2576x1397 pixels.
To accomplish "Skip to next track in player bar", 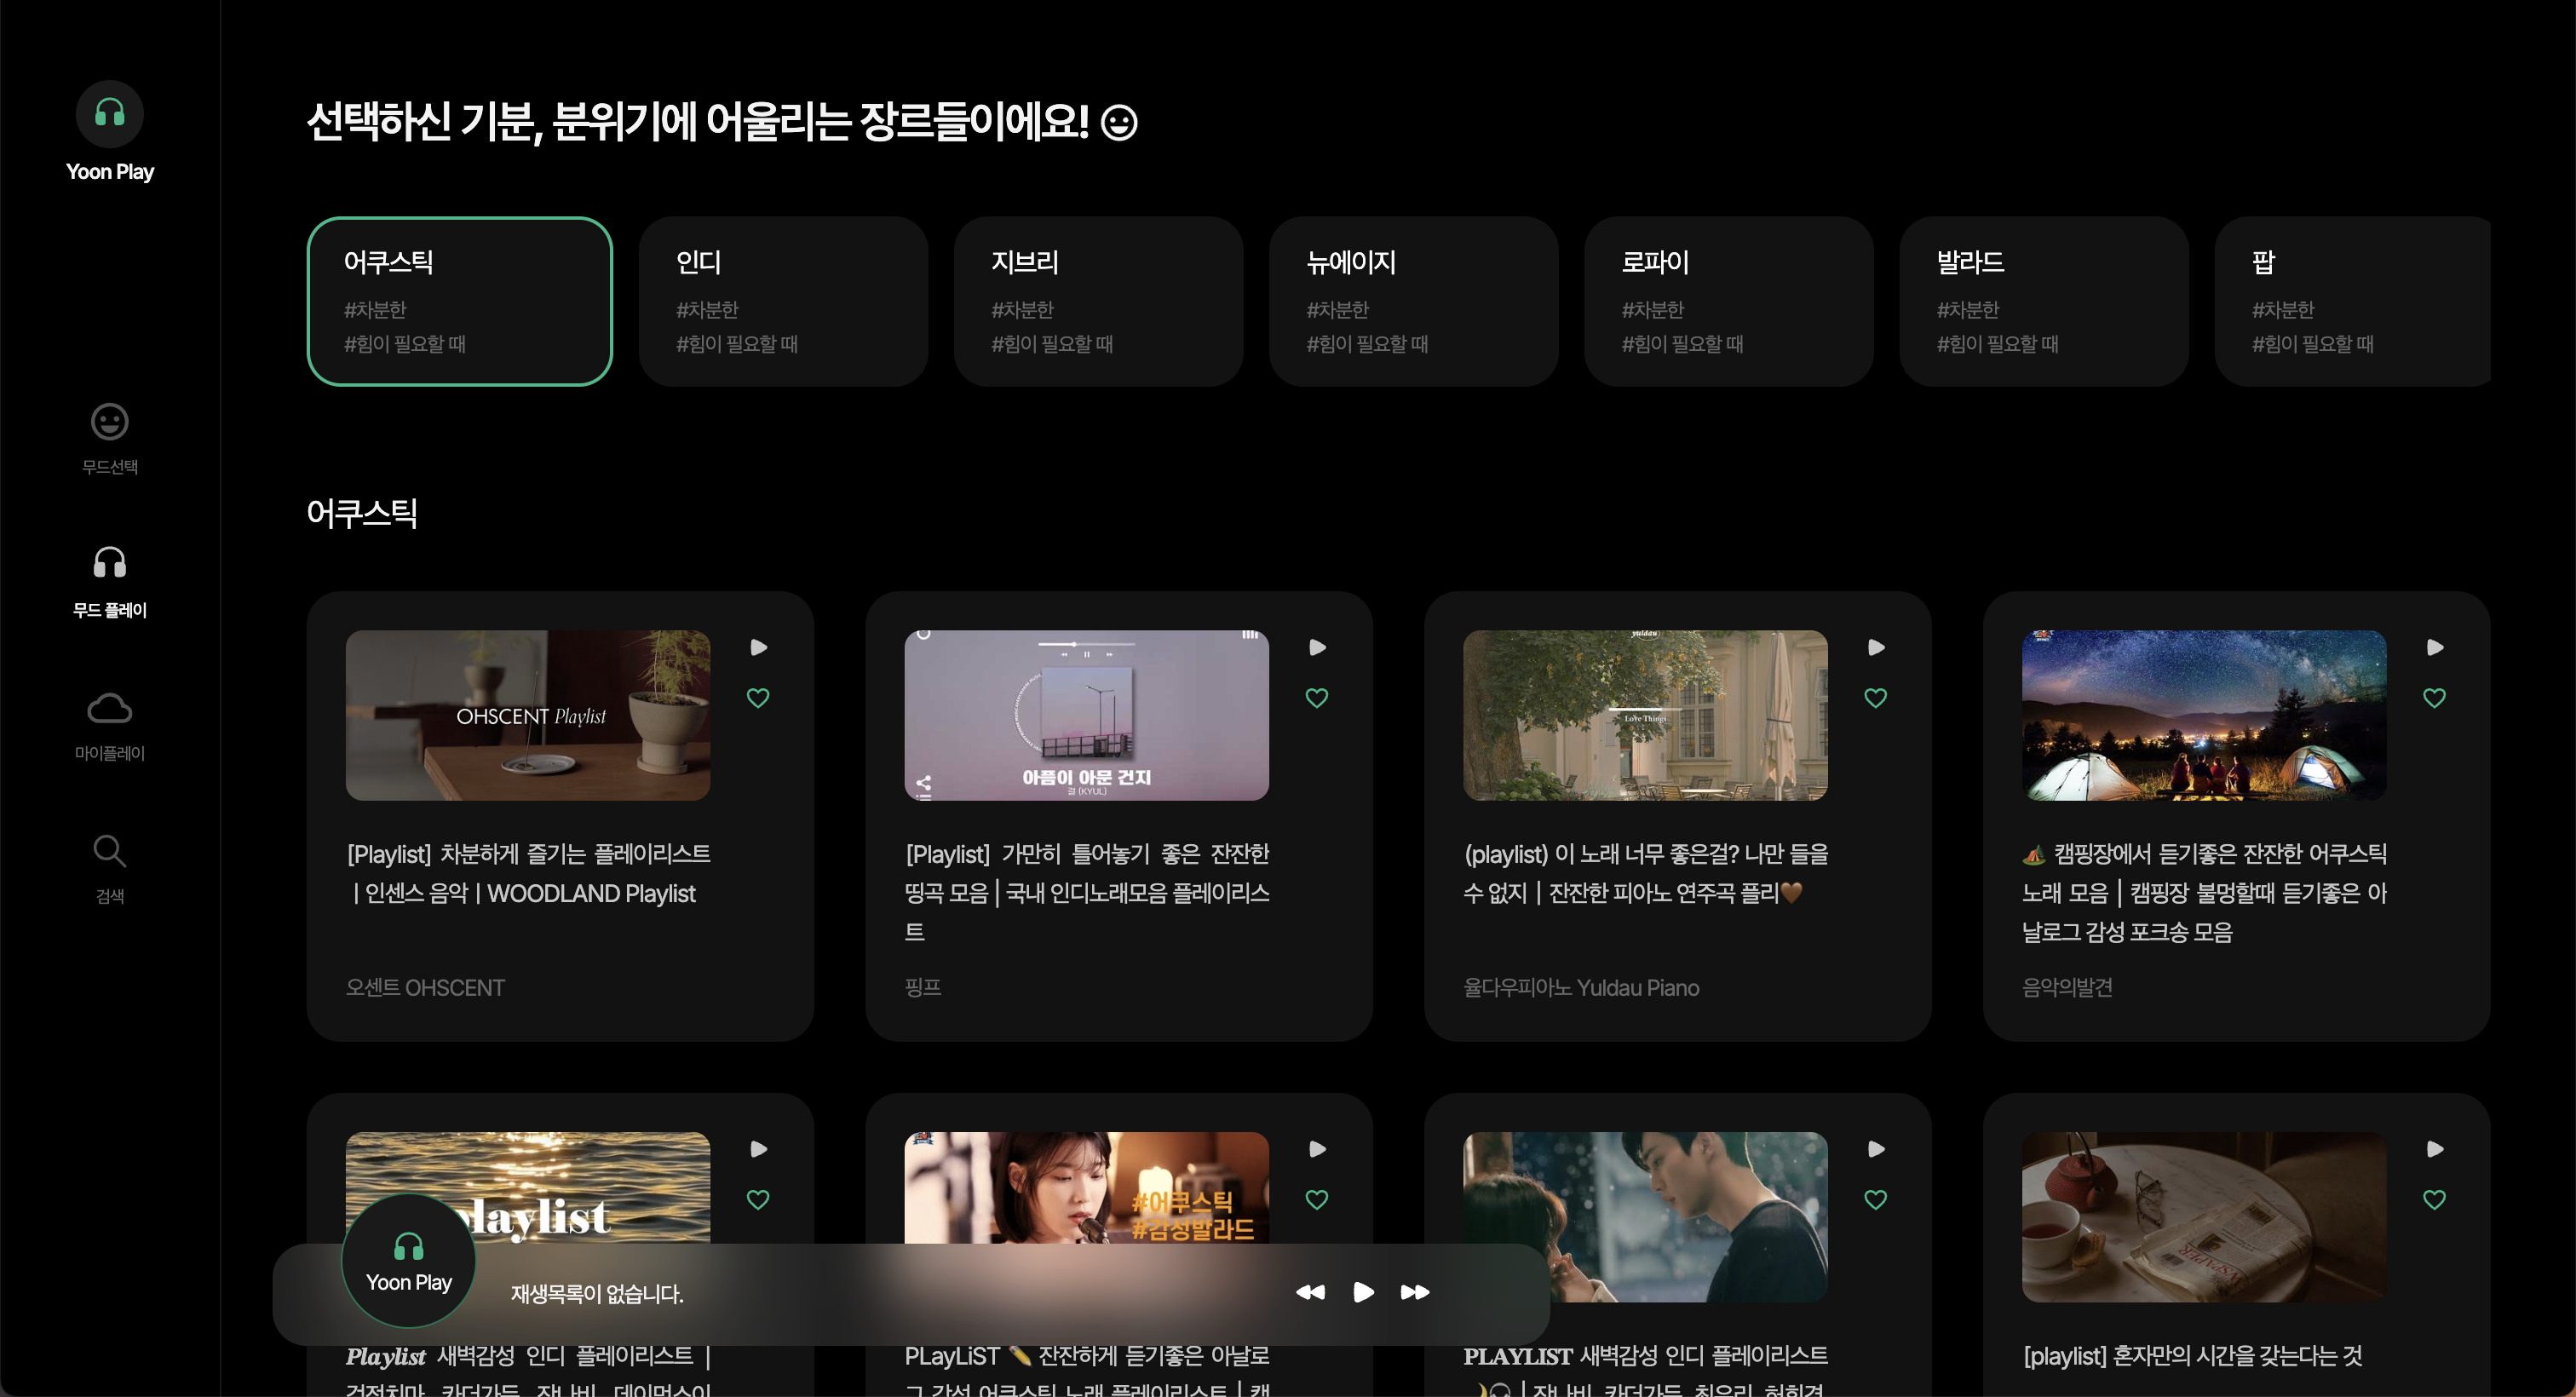I will point(1414,1292).
